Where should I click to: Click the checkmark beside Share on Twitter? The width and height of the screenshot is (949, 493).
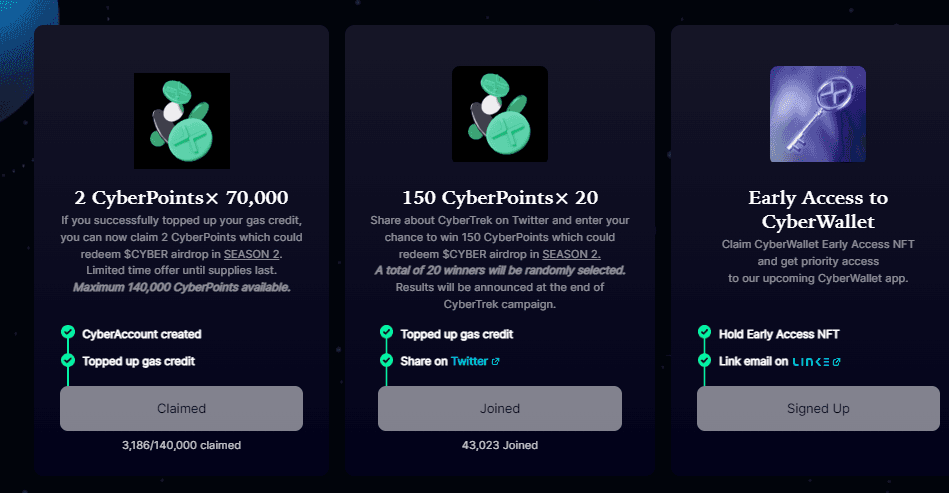point(385,360)
